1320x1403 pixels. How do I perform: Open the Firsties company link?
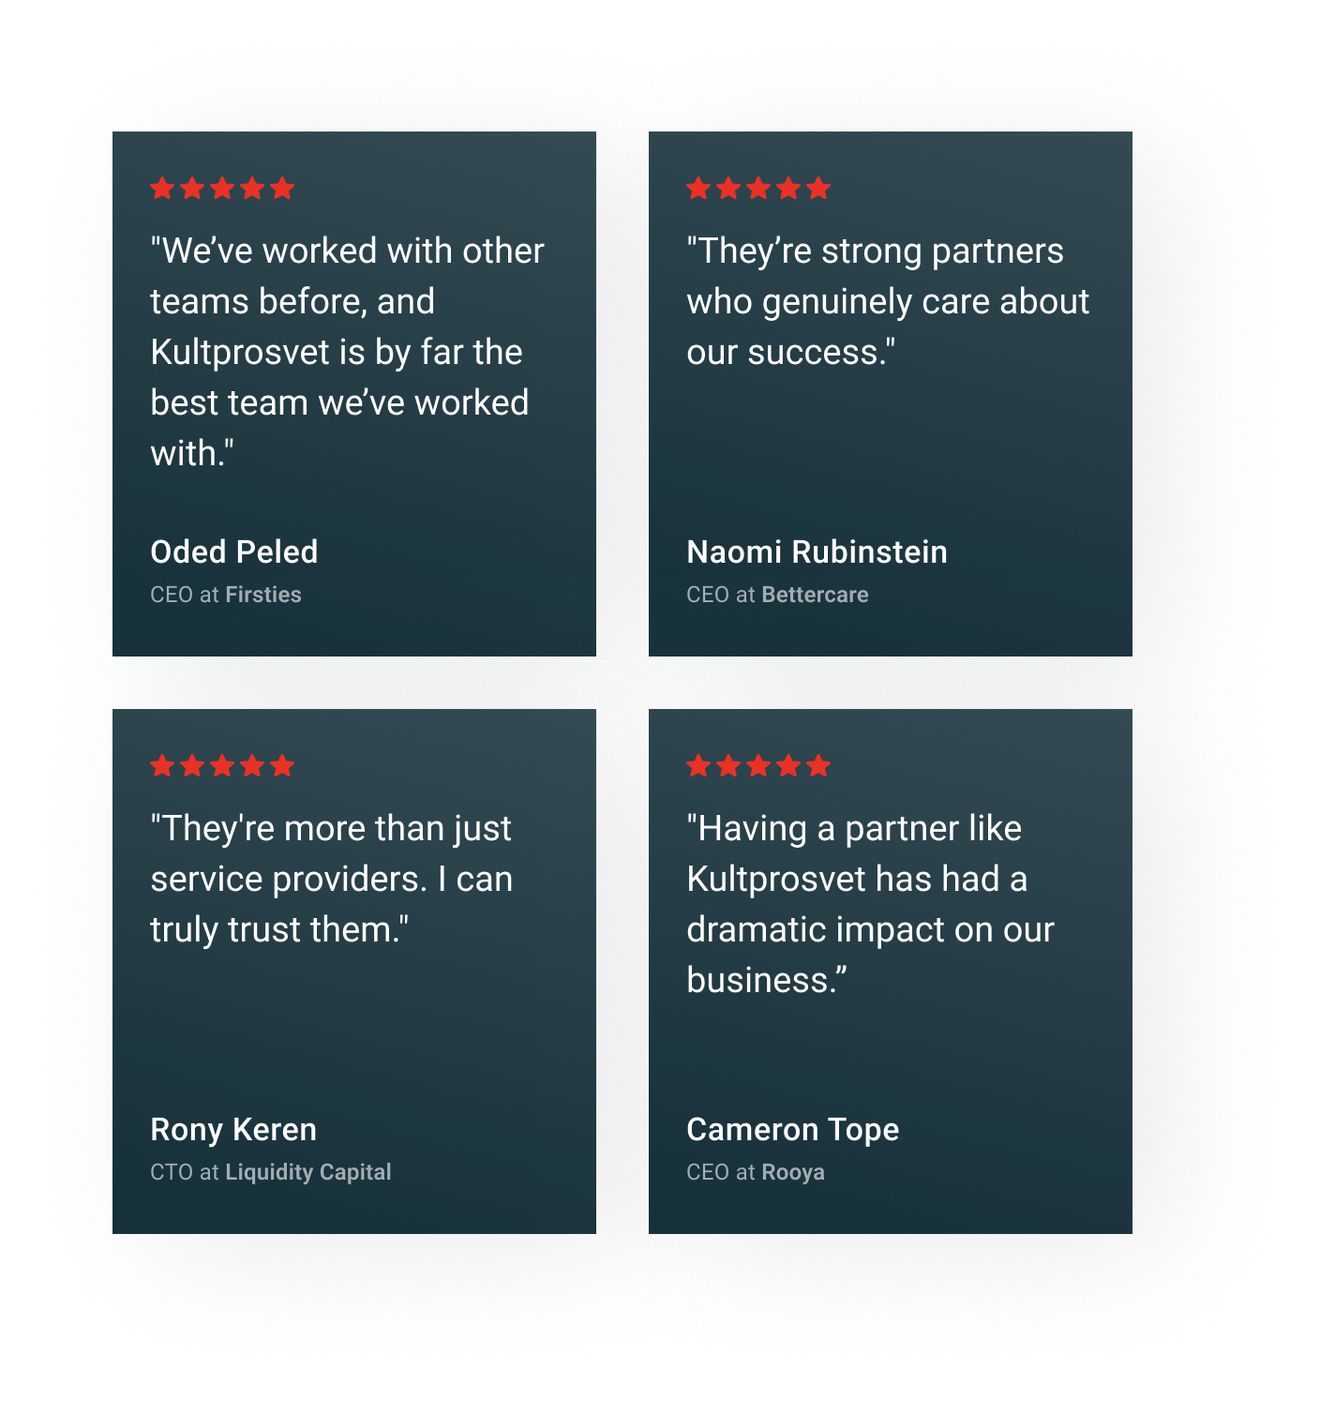[263, 595]
